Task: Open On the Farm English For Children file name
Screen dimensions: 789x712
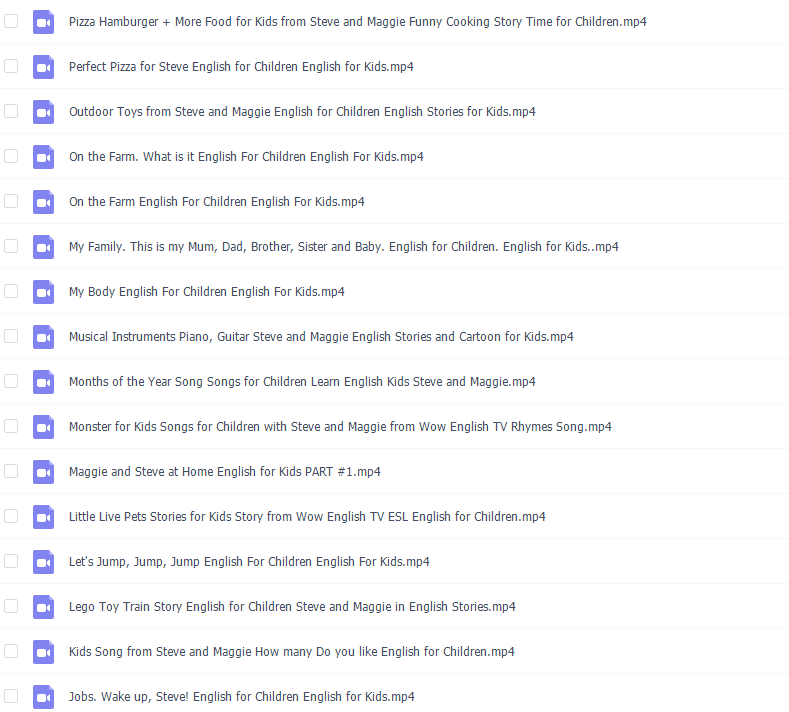Action: (216, 202)
